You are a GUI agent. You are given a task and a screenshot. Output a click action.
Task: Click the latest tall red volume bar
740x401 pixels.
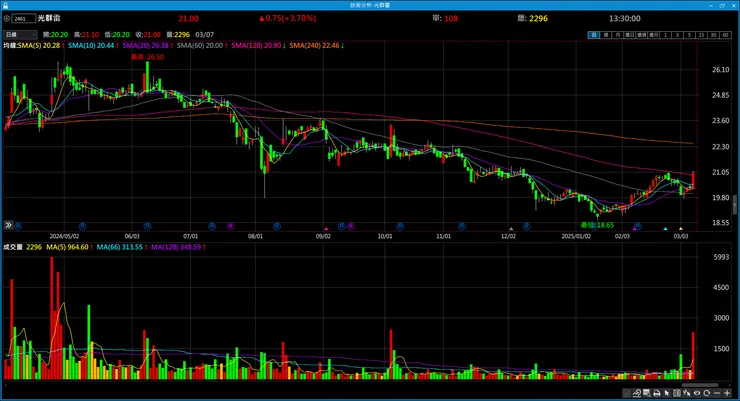(x=693, y=355)
